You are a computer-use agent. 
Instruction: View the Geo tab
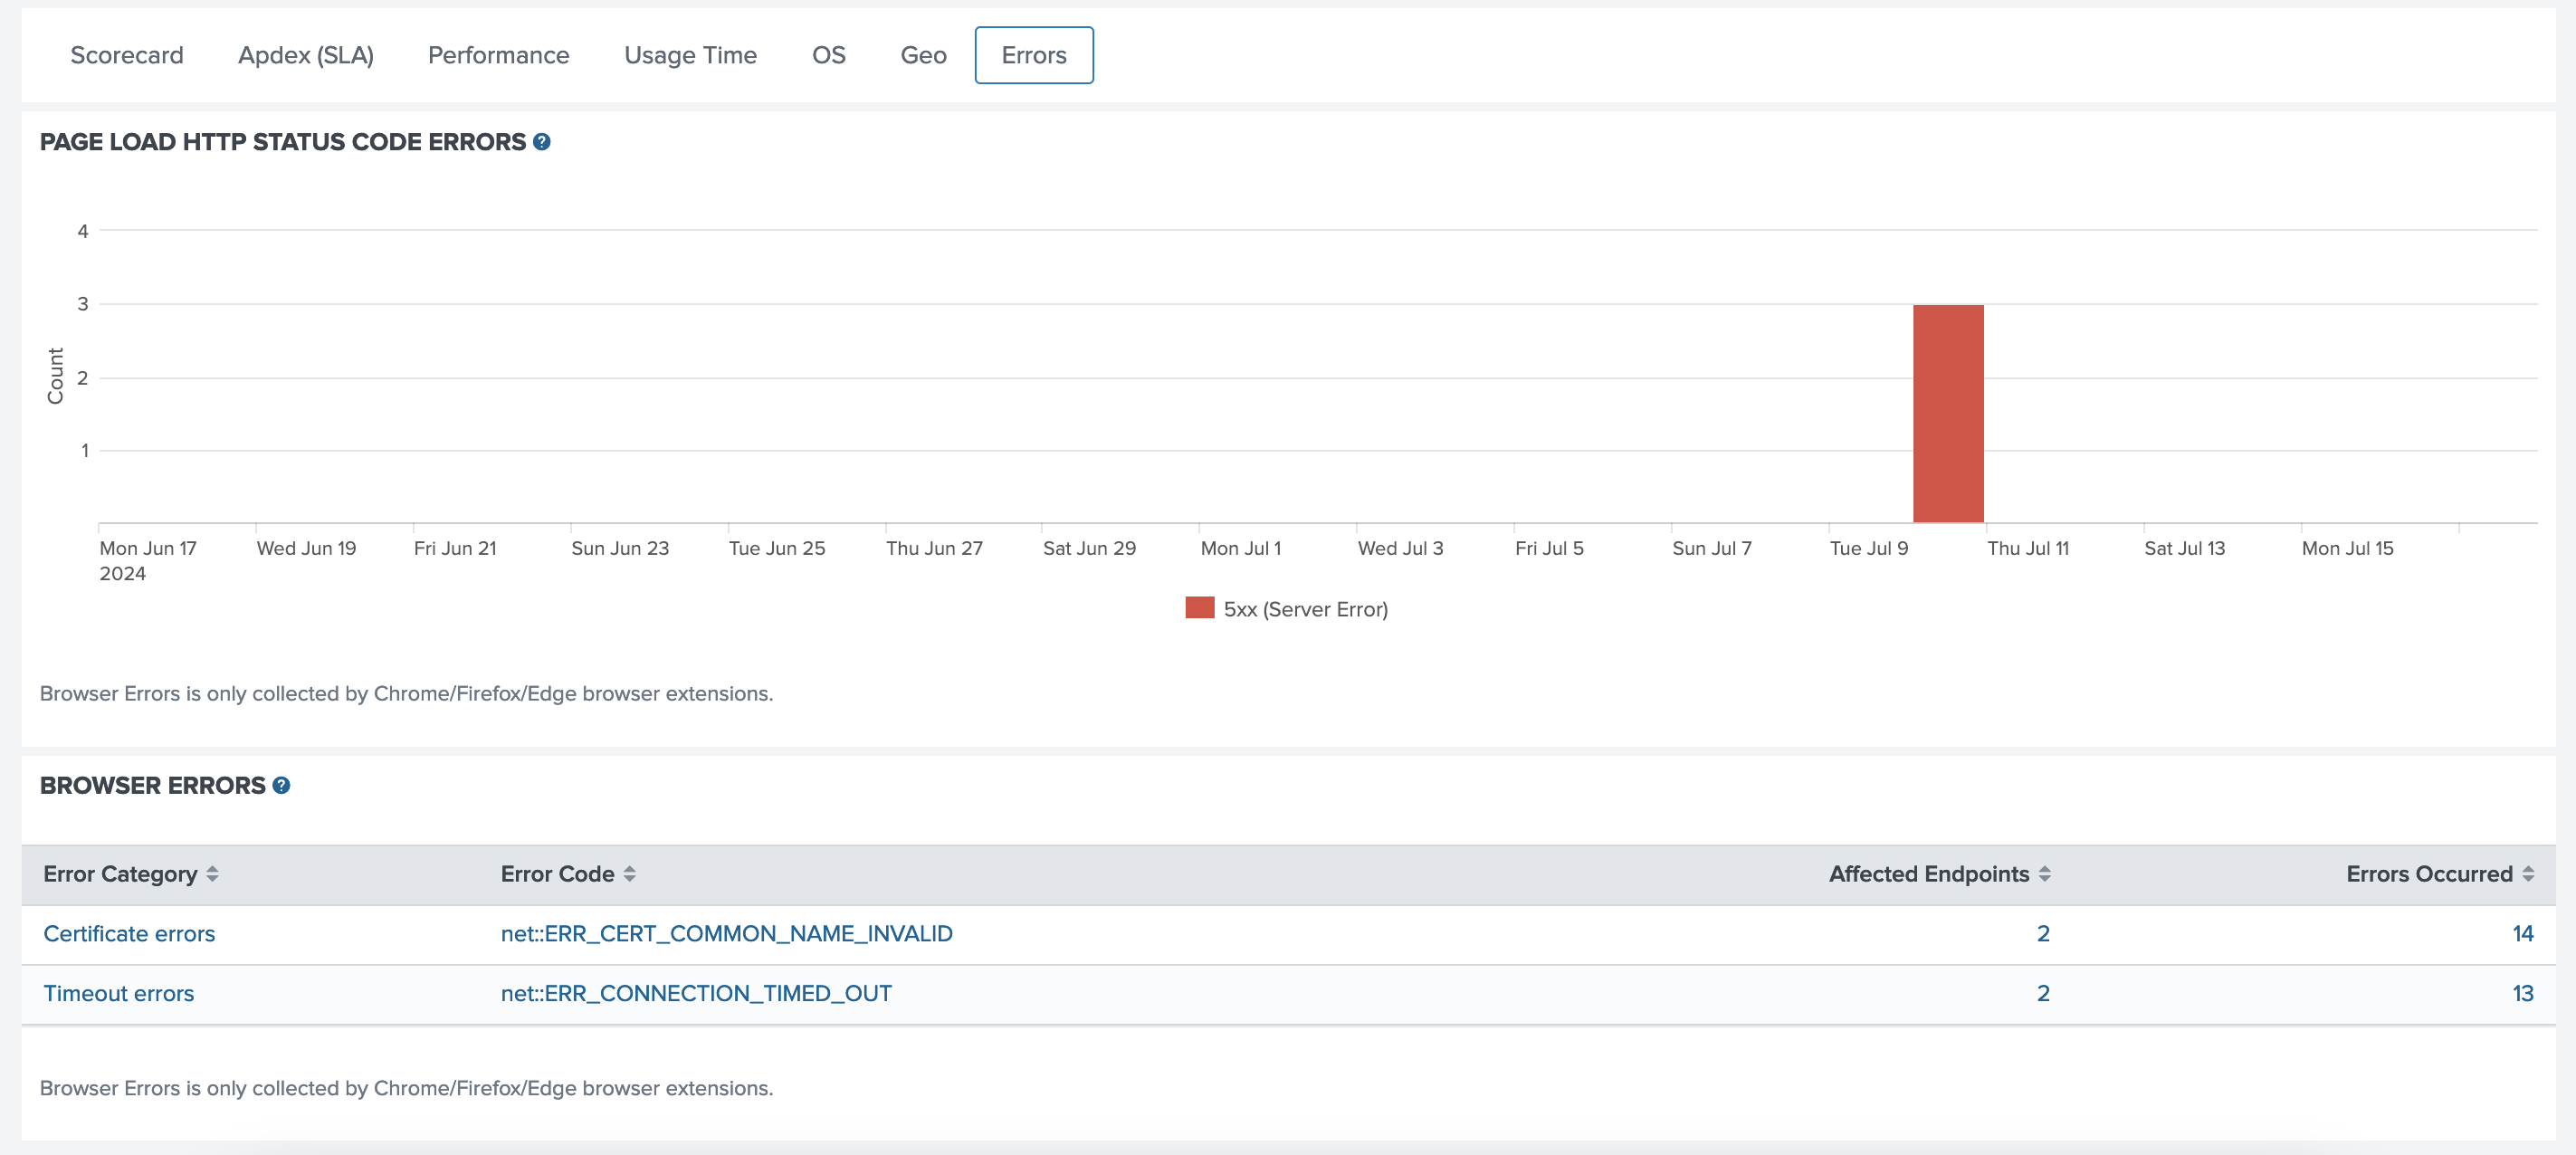922,55
